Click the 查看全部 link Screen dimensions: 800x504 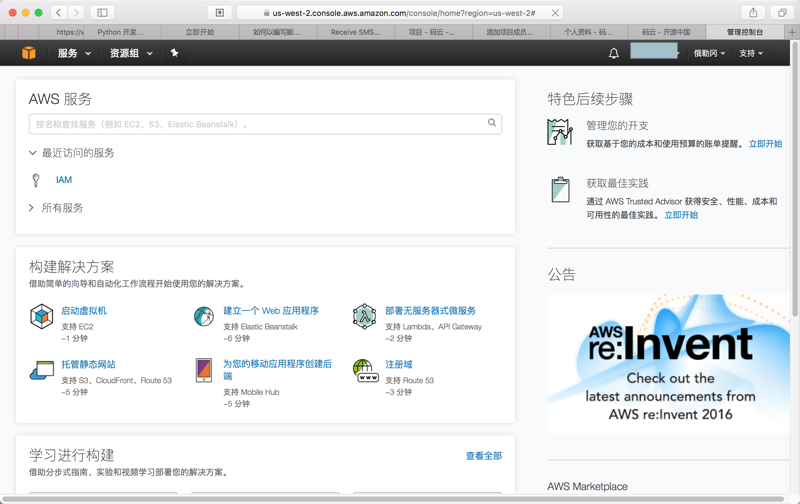coord(484,456)
